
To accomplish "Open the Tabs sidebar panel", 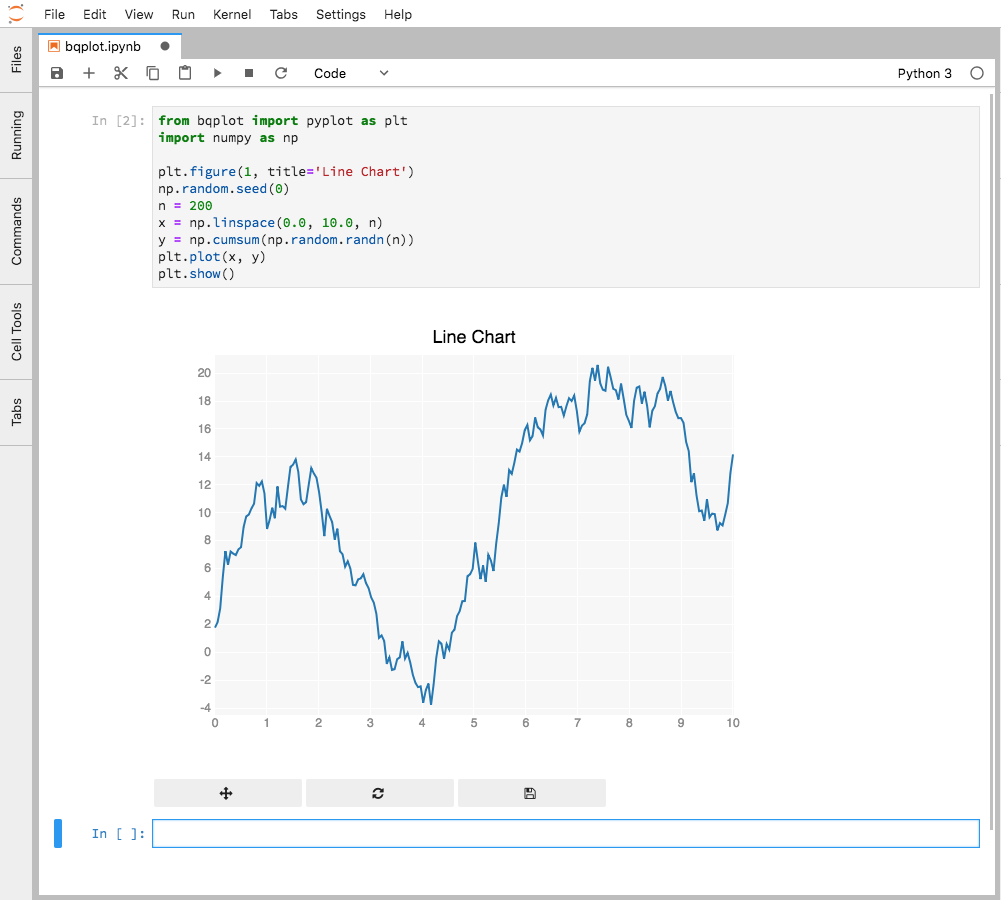I will click(x=16, y=412).
